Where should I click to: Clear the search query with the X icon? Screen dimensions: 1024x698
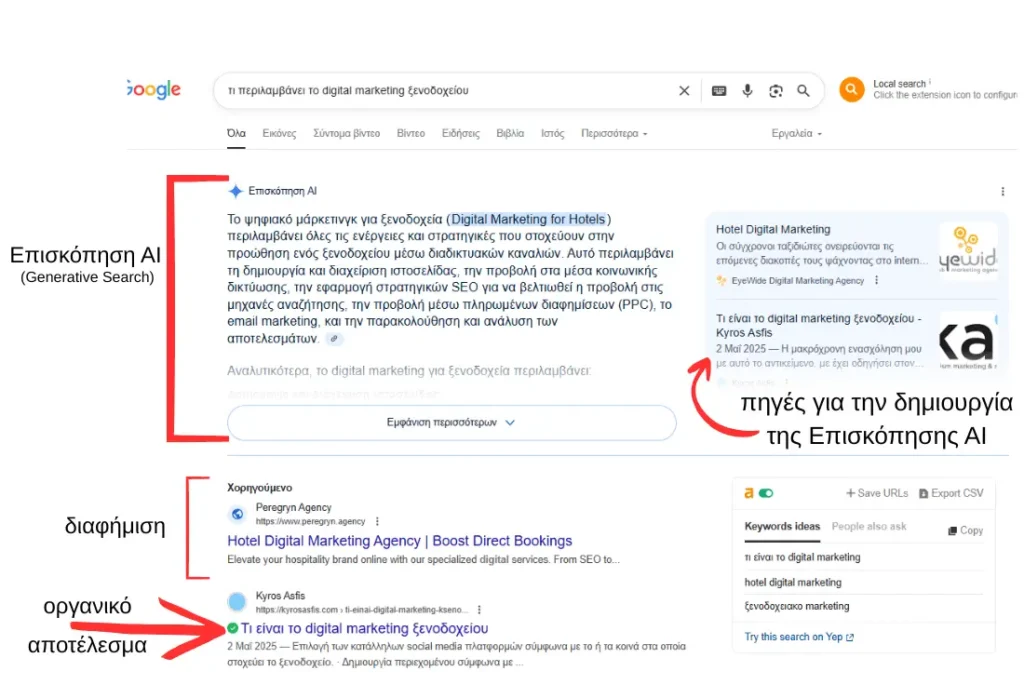pyautogui.click(x=684, y=91)
